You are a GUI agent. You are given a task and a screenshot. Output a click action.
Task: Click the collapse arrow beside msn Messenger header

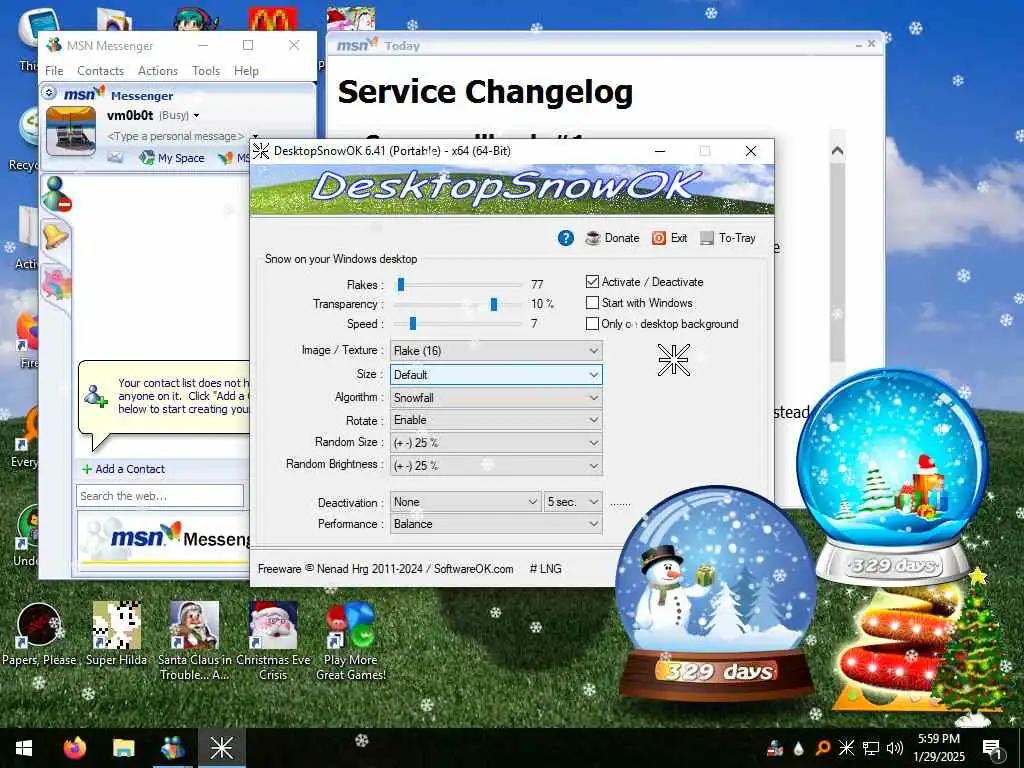pyautogui.click(x=49, y=93)
